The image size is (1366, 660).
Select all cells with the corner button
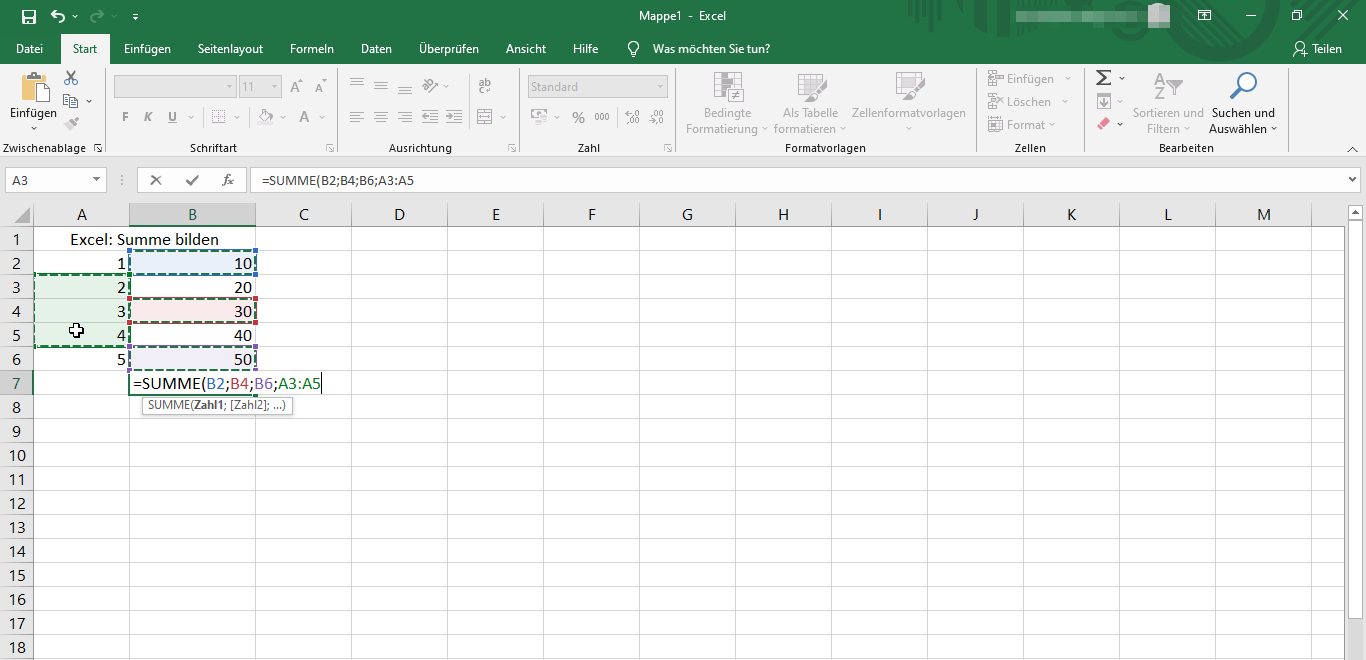coord(16,215)
